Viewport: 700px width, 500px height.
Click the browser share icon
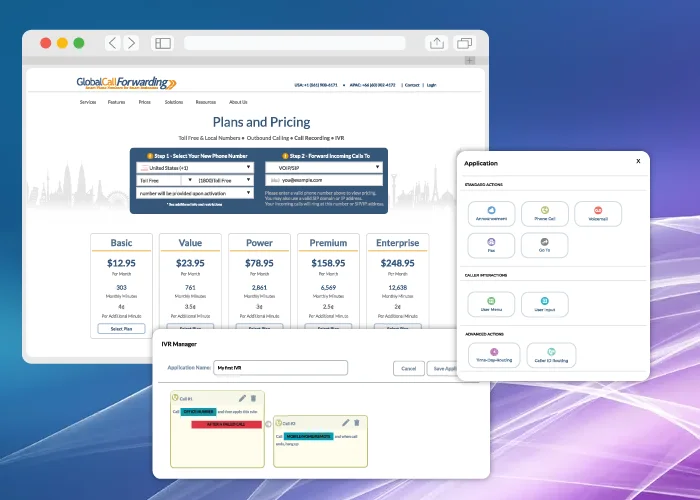[x=437, y=43]
